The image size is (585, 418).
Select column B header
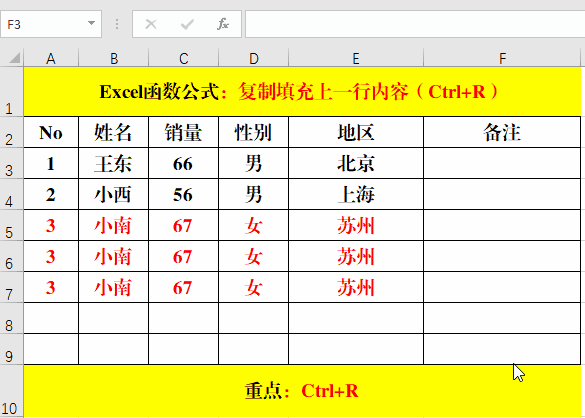(113, 58)
